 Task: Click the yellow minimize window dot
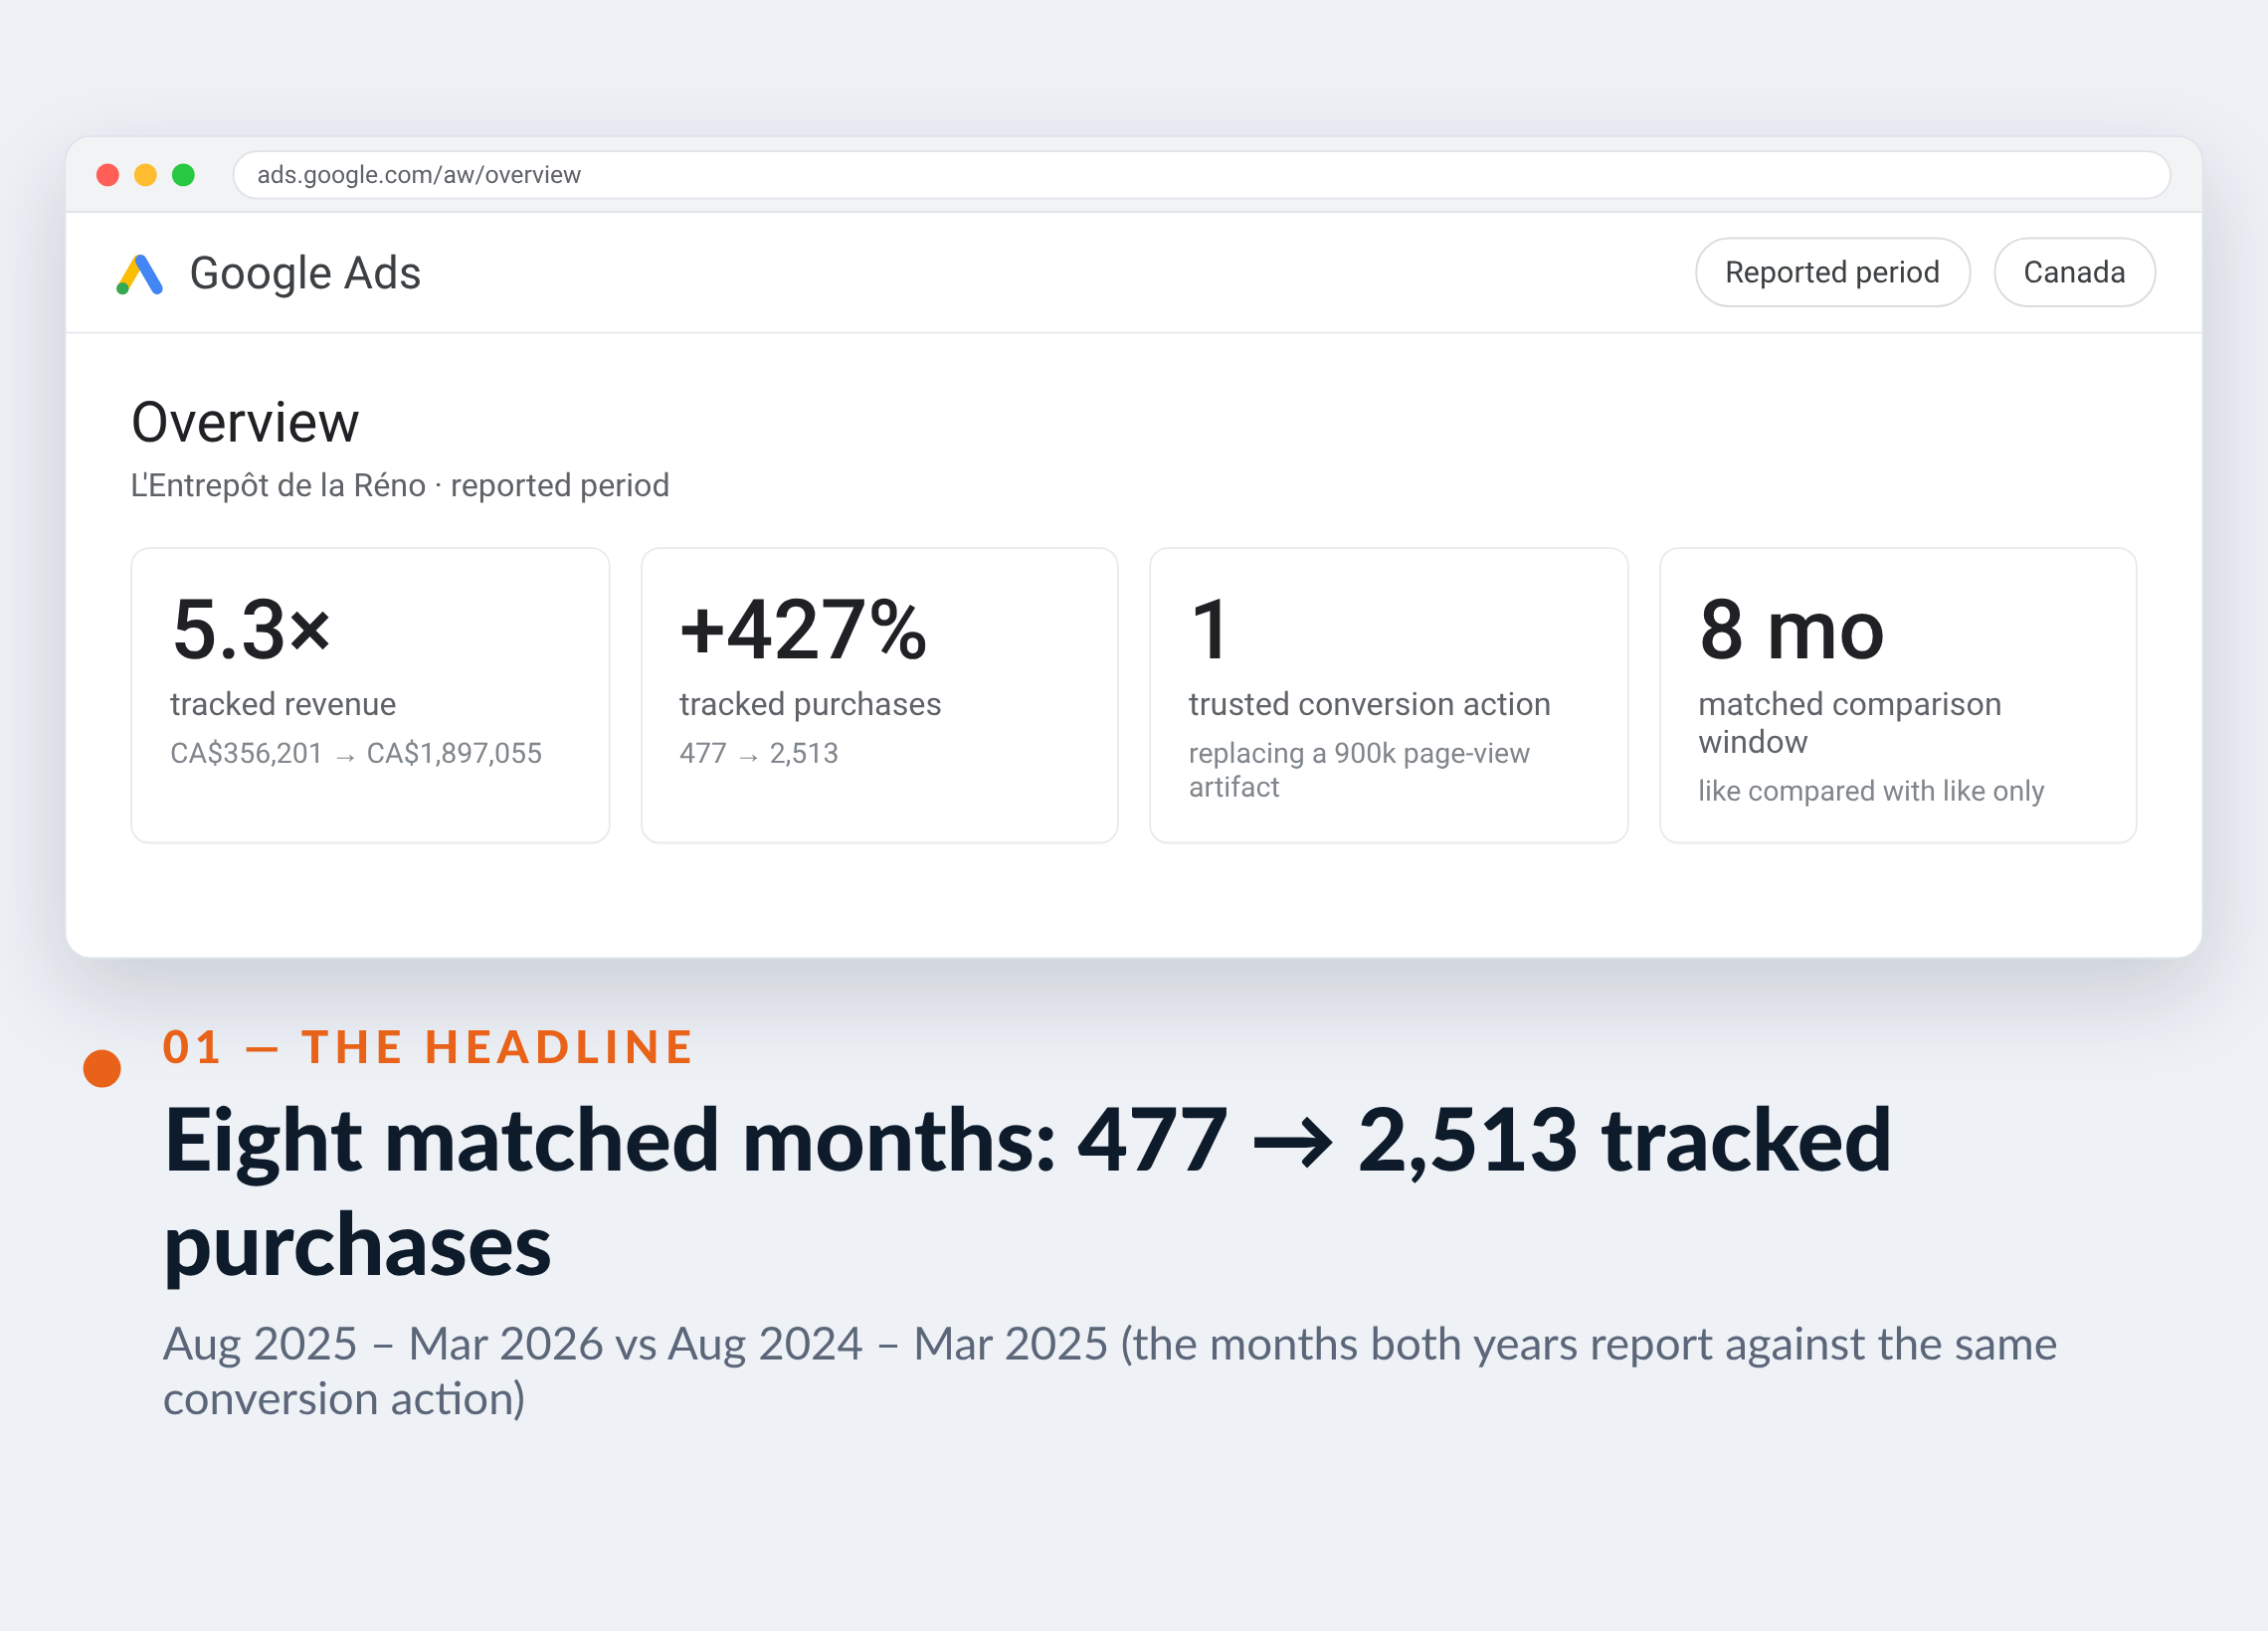146,175
